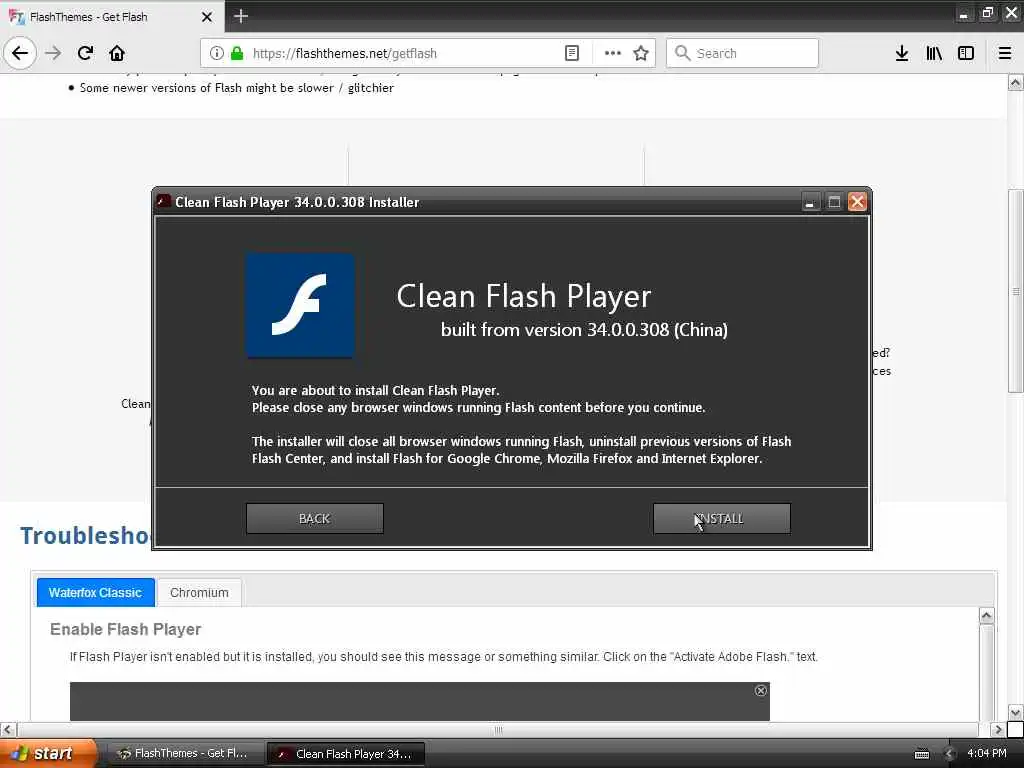Image resolution: width=1024 pixels, height=768 pixels.
Task: Click the BACK button in installer
Action: click(x=315, y=519)
